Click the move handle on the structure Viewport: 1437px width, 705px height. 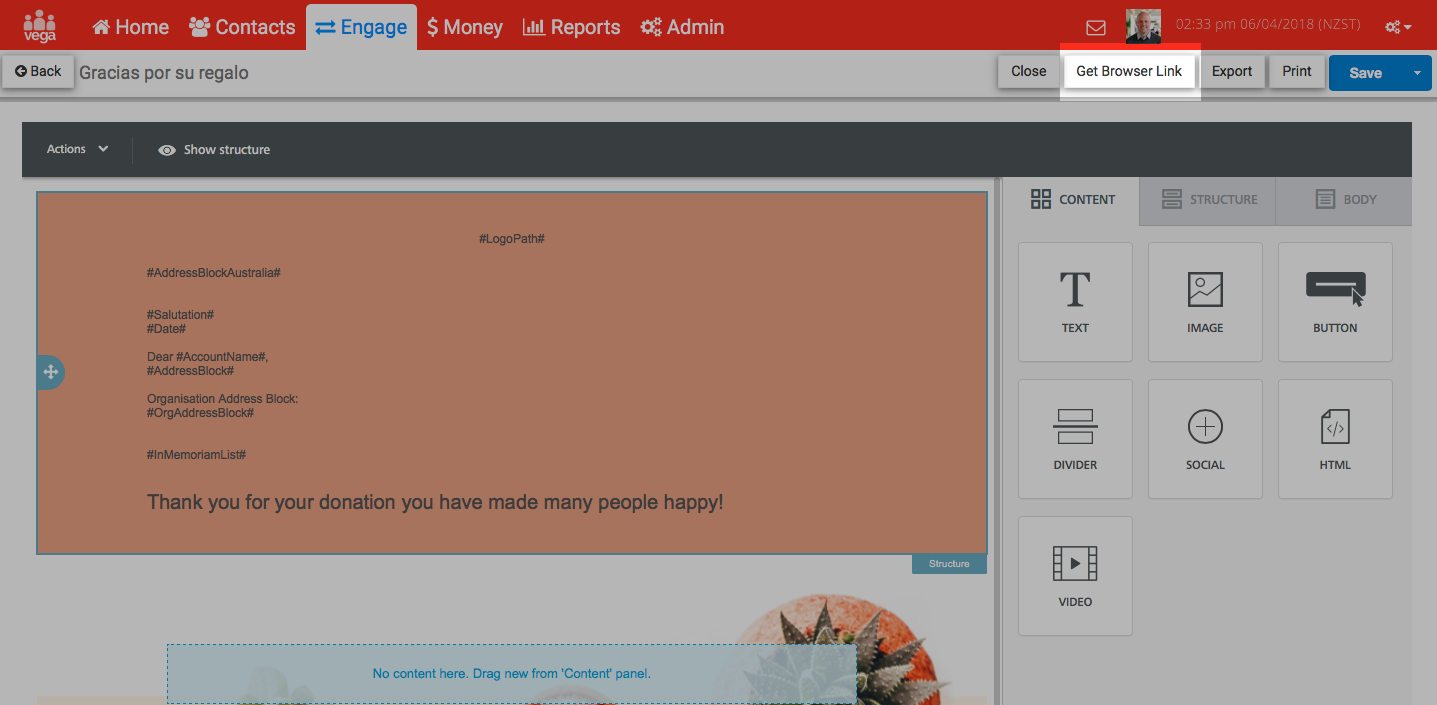tap(50, 372)
